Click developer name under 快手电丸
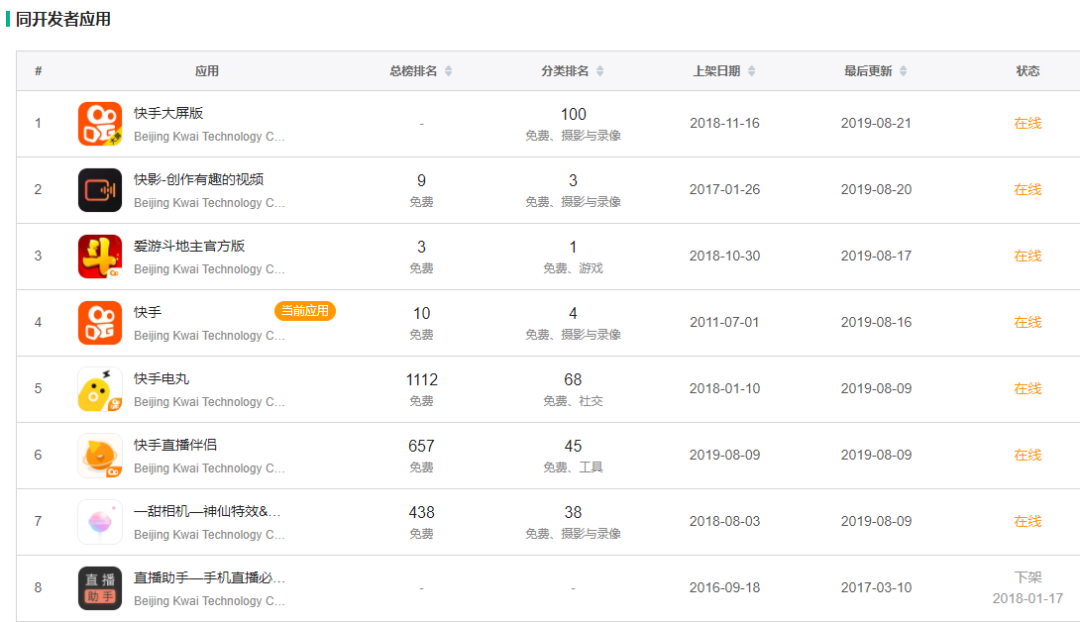 (209, 402)
